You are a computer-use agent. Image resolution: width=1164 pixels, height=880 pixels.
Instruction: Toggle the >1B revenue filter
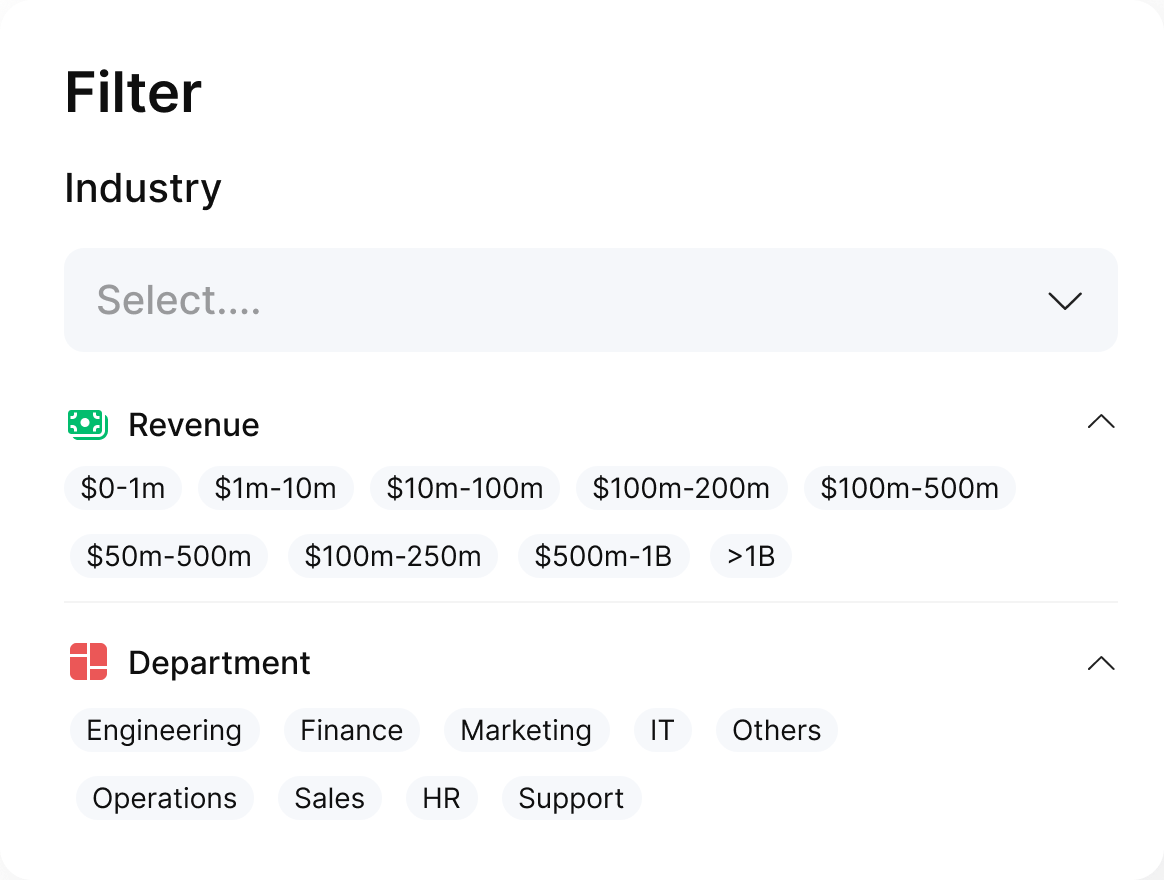tap(750, 556)
